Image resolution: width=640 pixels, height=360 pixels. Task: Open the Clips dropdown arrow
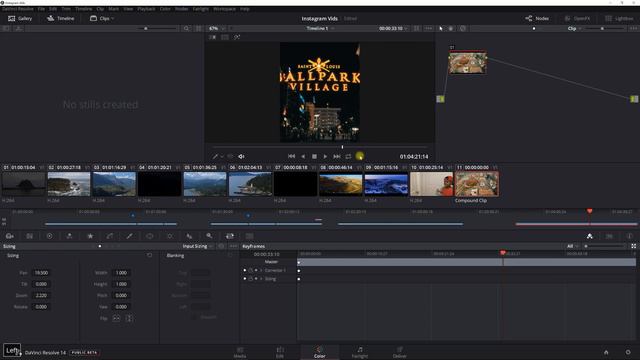point(113,18)
